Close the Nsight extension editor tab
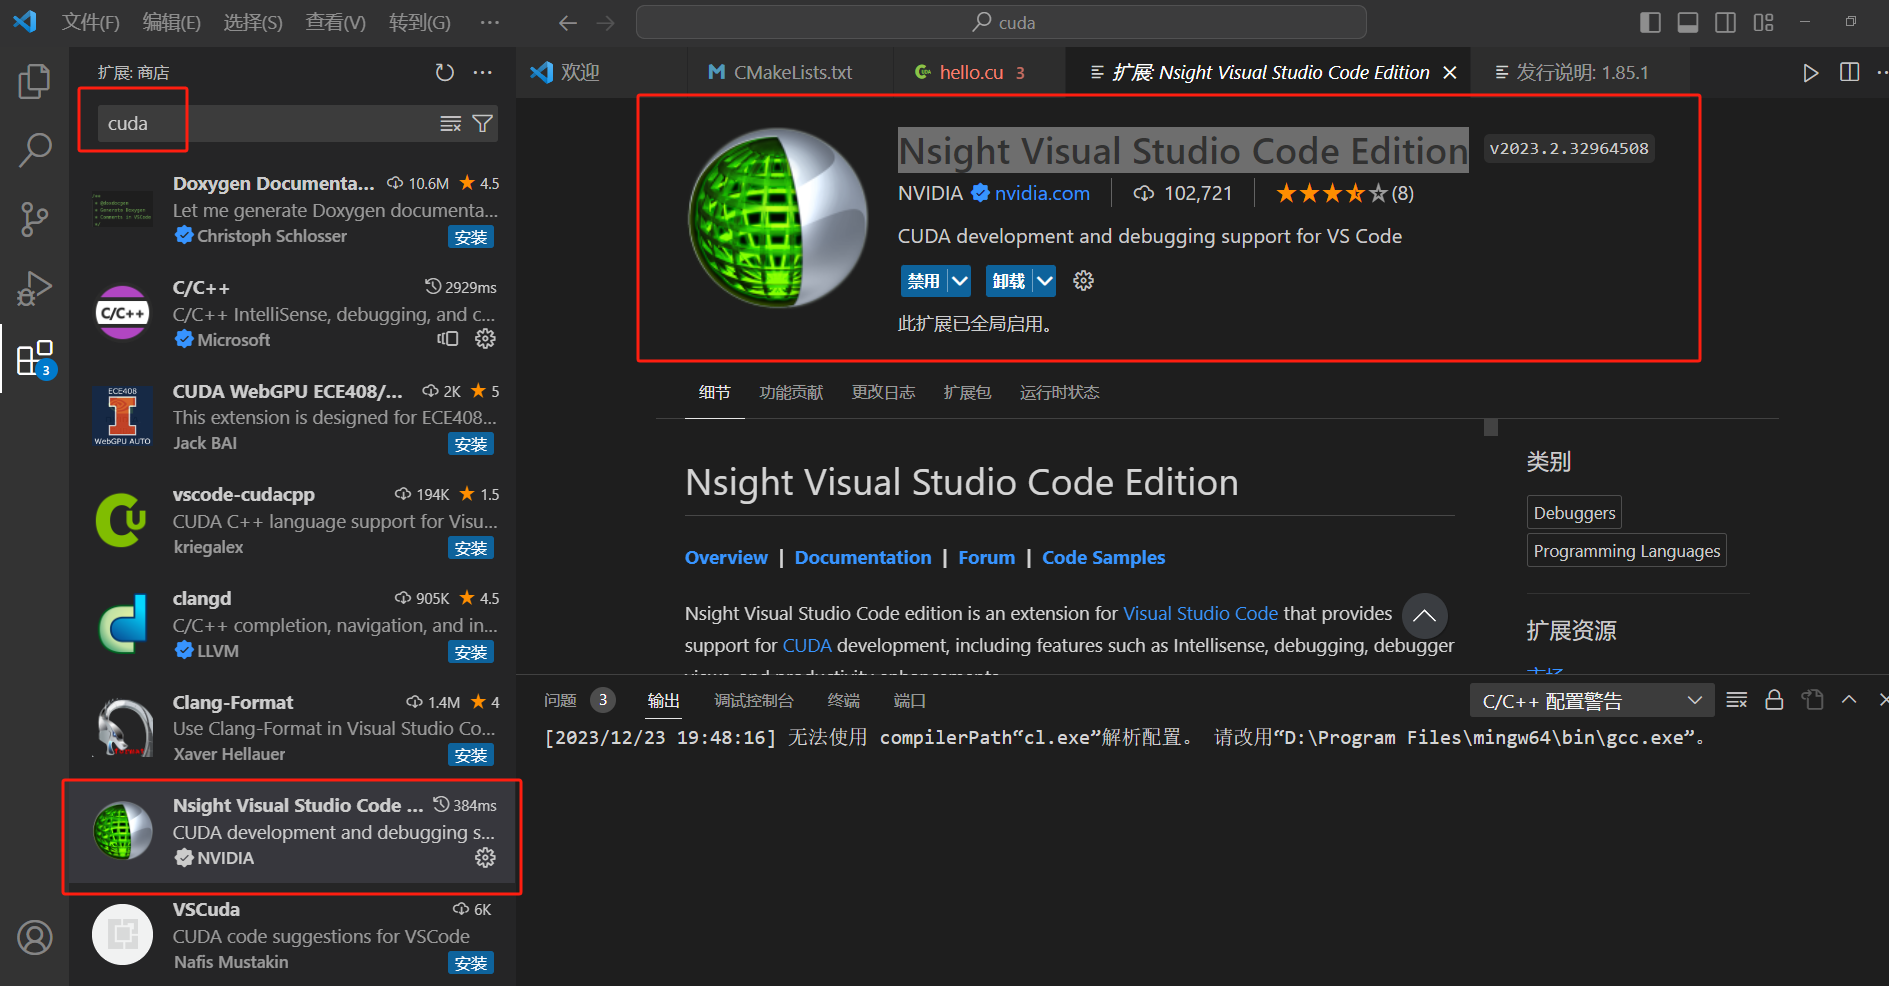This screenshot has width=1889, height=986. click(1450, 72)
